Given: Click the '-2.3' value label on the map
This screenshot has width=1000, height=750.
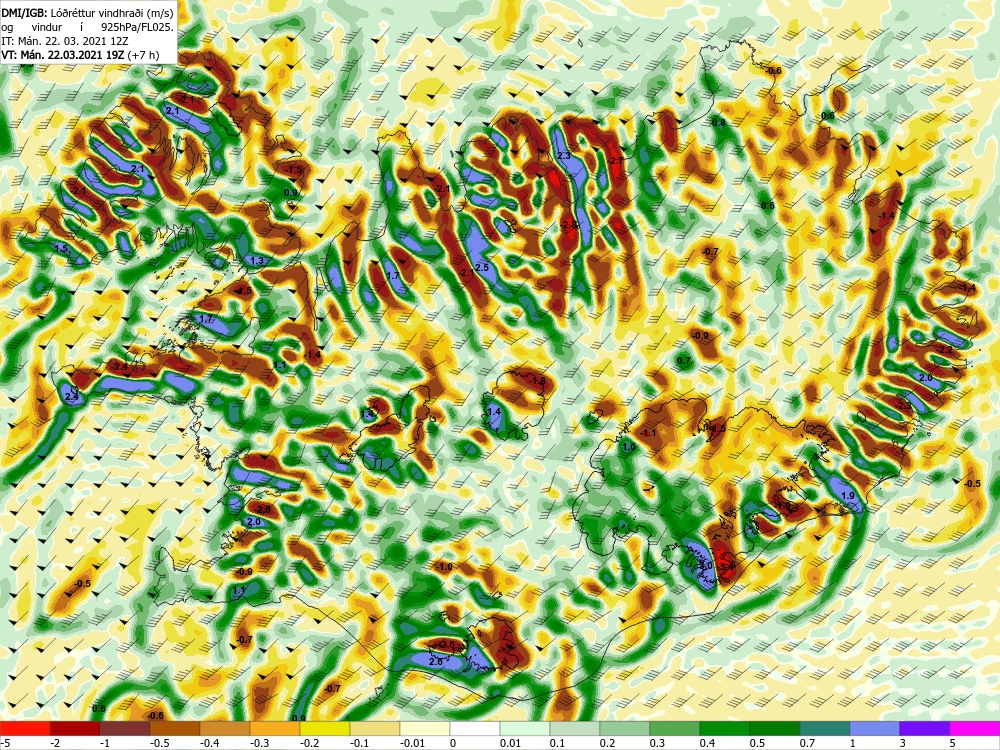Looking at the screenshot, I should 904,406.
